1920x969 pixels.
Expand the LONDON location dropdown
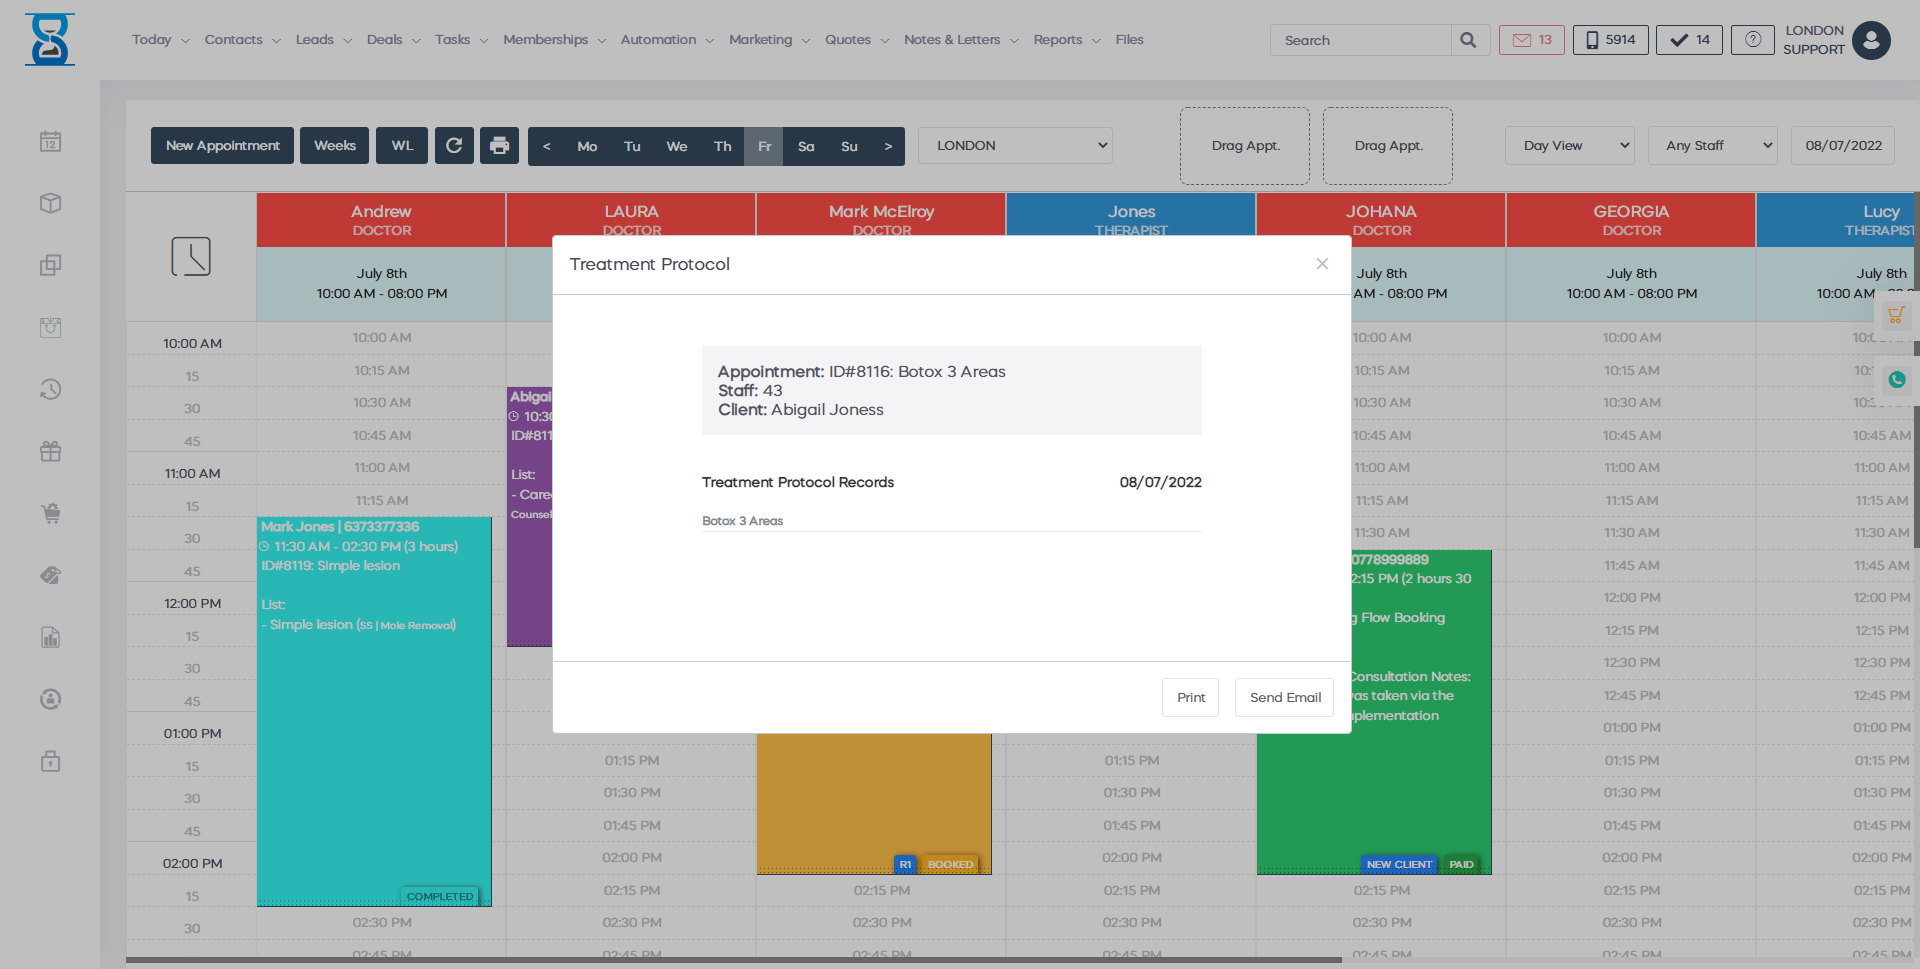coord(1015,146)
